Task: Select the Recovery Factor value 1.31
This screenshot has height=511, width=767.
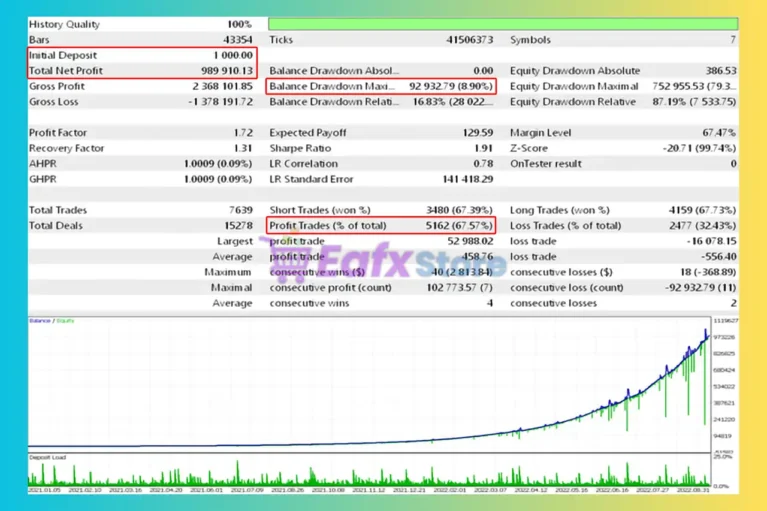Action: (243, 148)
